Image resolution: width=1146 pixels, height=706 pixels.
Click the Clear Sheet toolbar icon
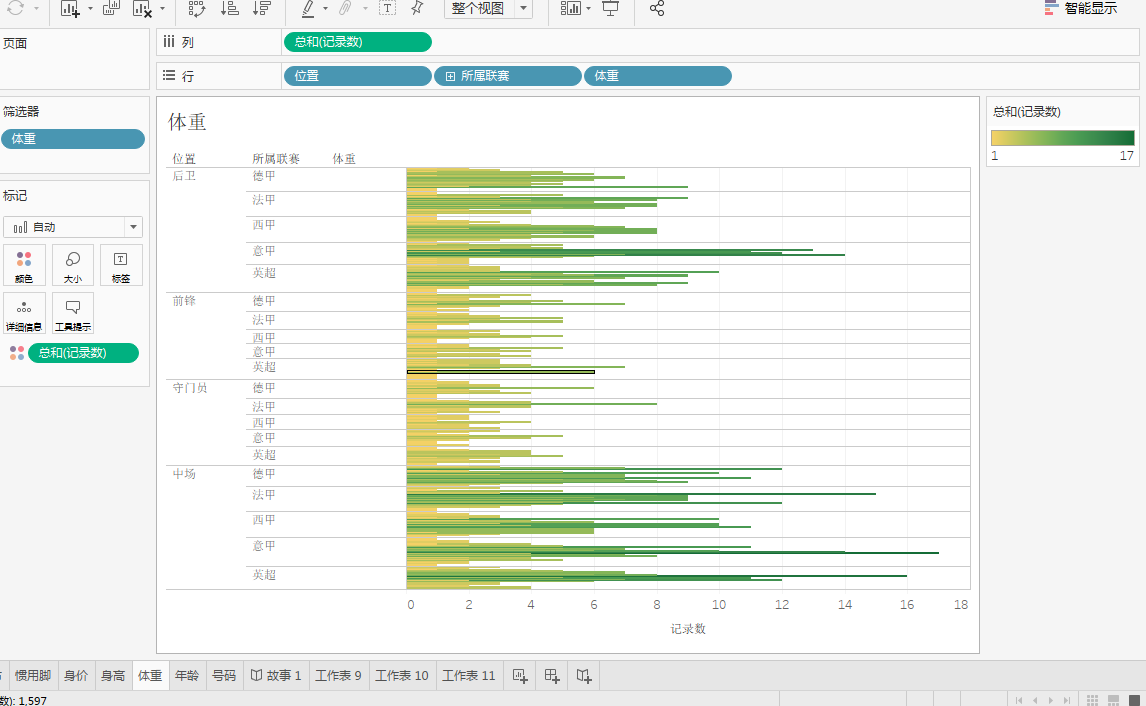(x=143, y=9)
